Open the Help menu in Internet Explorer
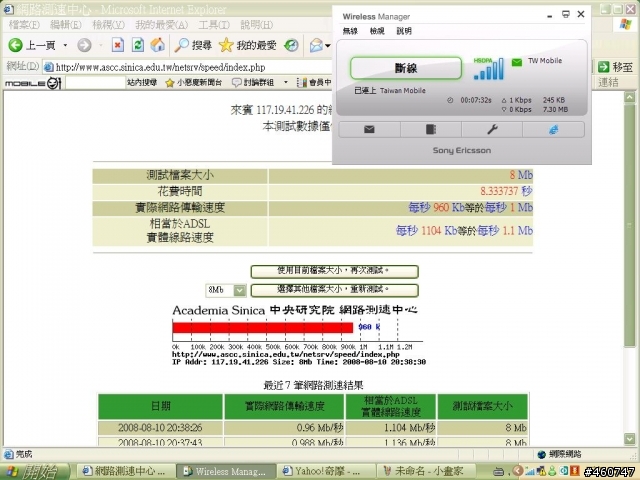 [x=256, y=25]
